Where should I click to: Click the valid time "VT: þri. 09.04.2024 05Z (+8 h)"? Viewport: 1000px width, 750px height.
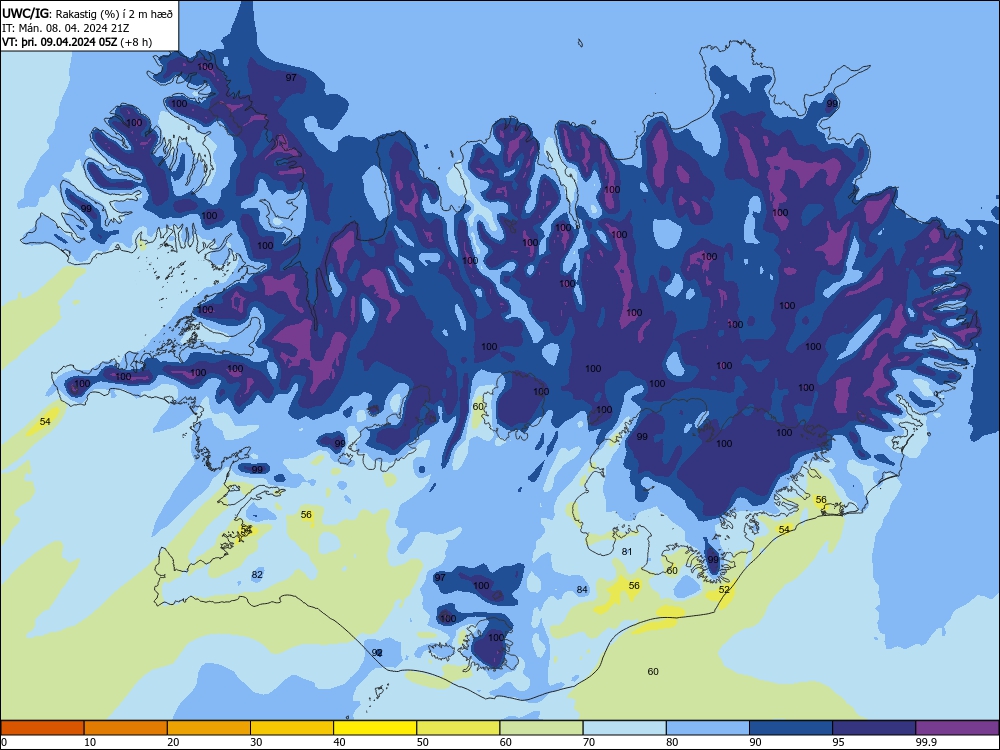[x=77, y=42]
